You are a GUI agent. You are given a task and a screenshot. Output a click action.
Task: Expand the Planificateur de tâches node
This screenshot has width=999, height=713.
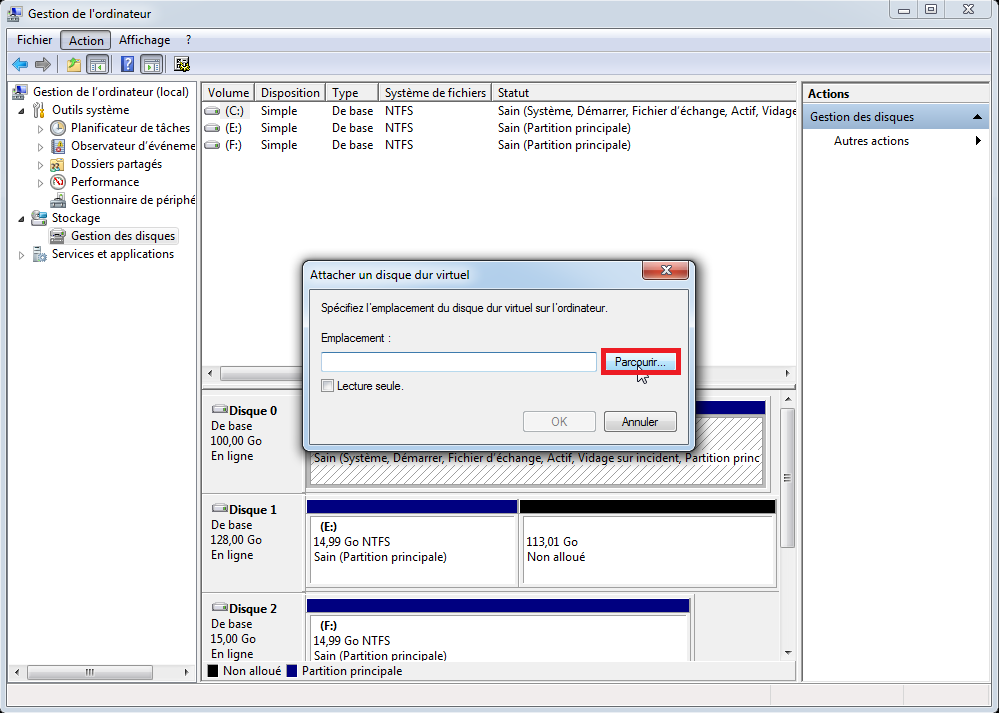[41, 129]
